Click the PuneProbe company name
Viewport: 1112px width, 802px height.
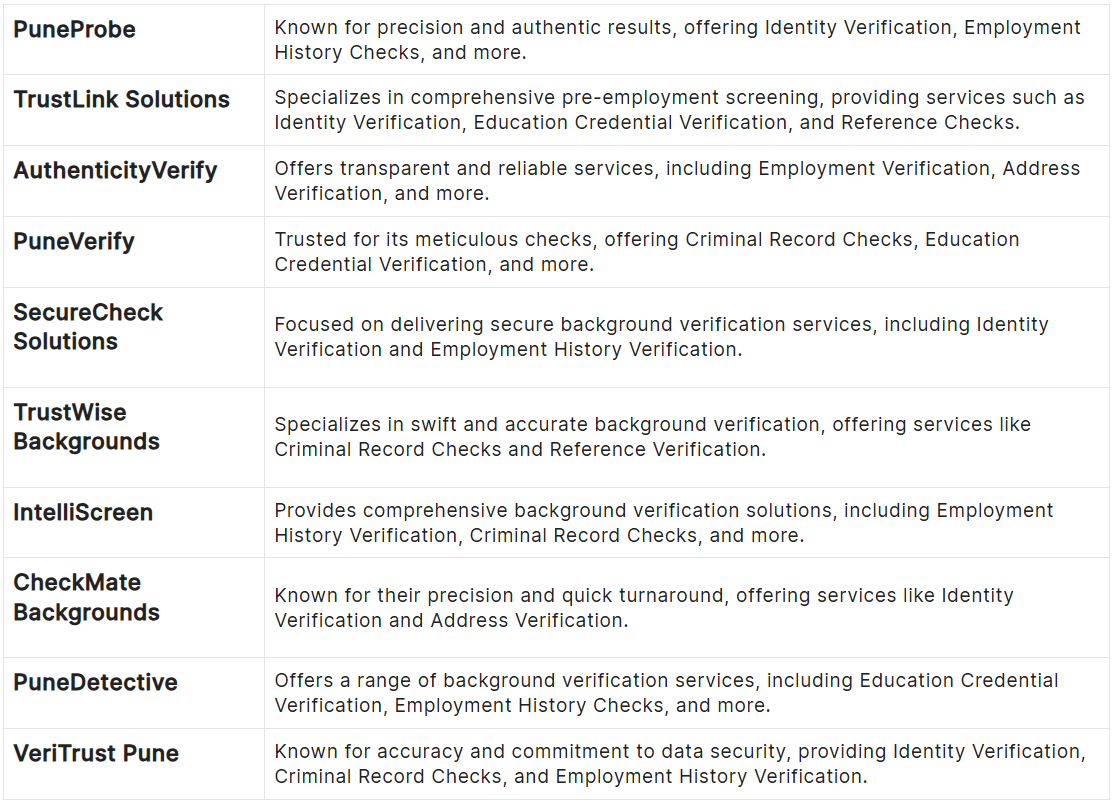click(x=74, y=30)
